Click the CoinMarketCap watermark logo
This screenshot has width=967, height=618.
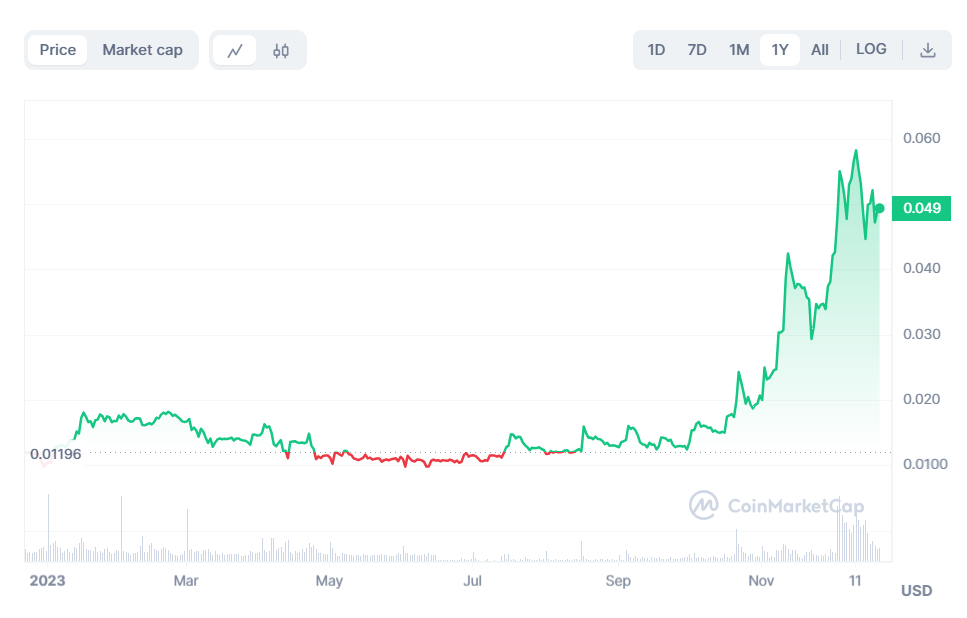tap(776, 506)
